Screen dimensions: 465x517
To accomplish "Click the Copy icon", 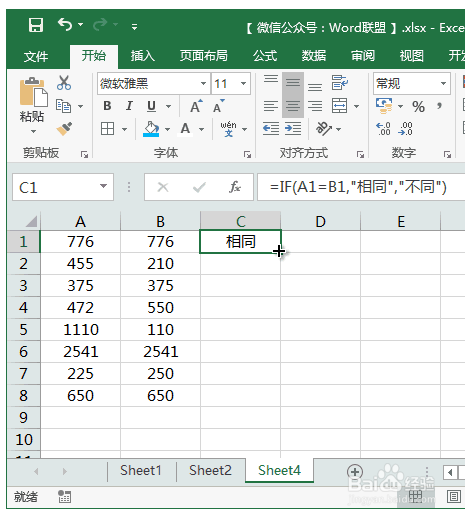I will 63,106.
